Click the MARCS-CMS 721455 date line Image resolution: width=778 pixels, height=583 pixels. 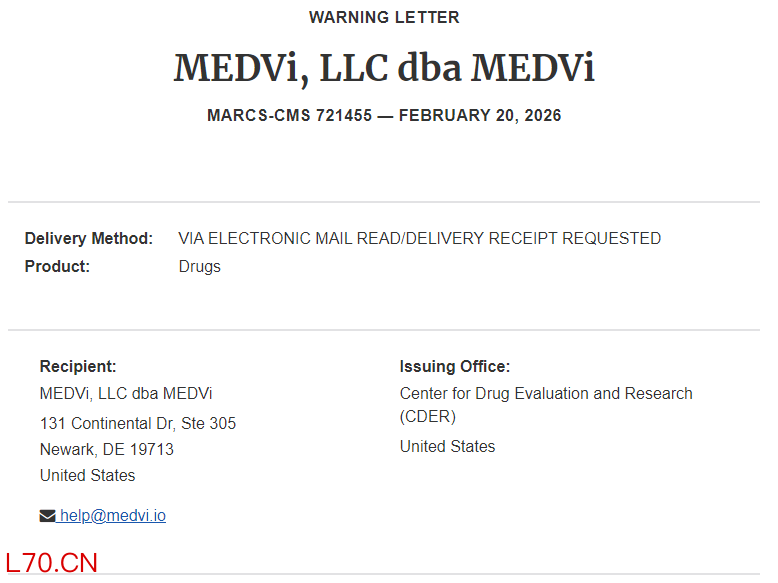point(384,115)
